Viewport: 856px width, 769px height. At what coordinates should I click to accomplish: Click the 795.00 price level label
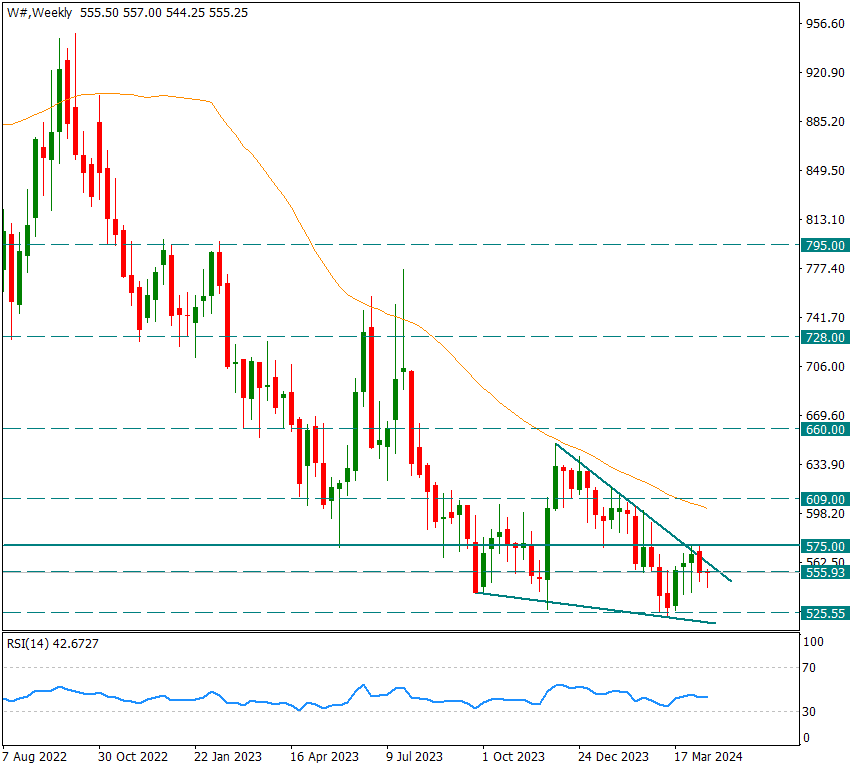(x=825, y=246)
